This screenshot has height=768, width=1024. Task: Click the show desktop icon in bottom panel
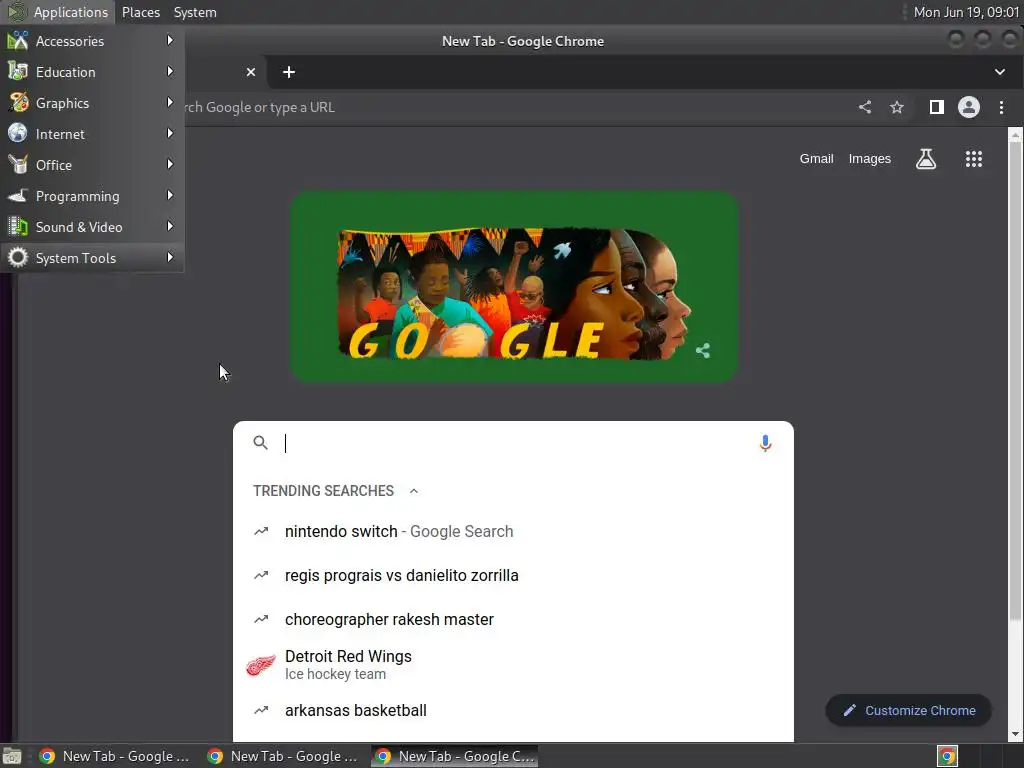tap(12, 756)
